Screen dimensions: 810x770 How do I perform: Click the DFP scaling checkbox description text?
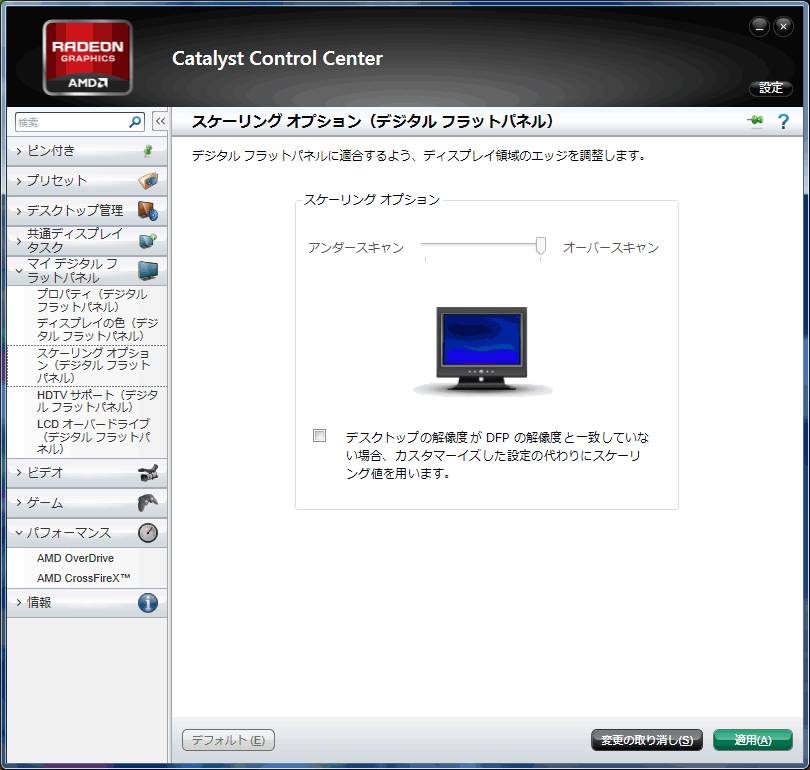coord(497,455)
